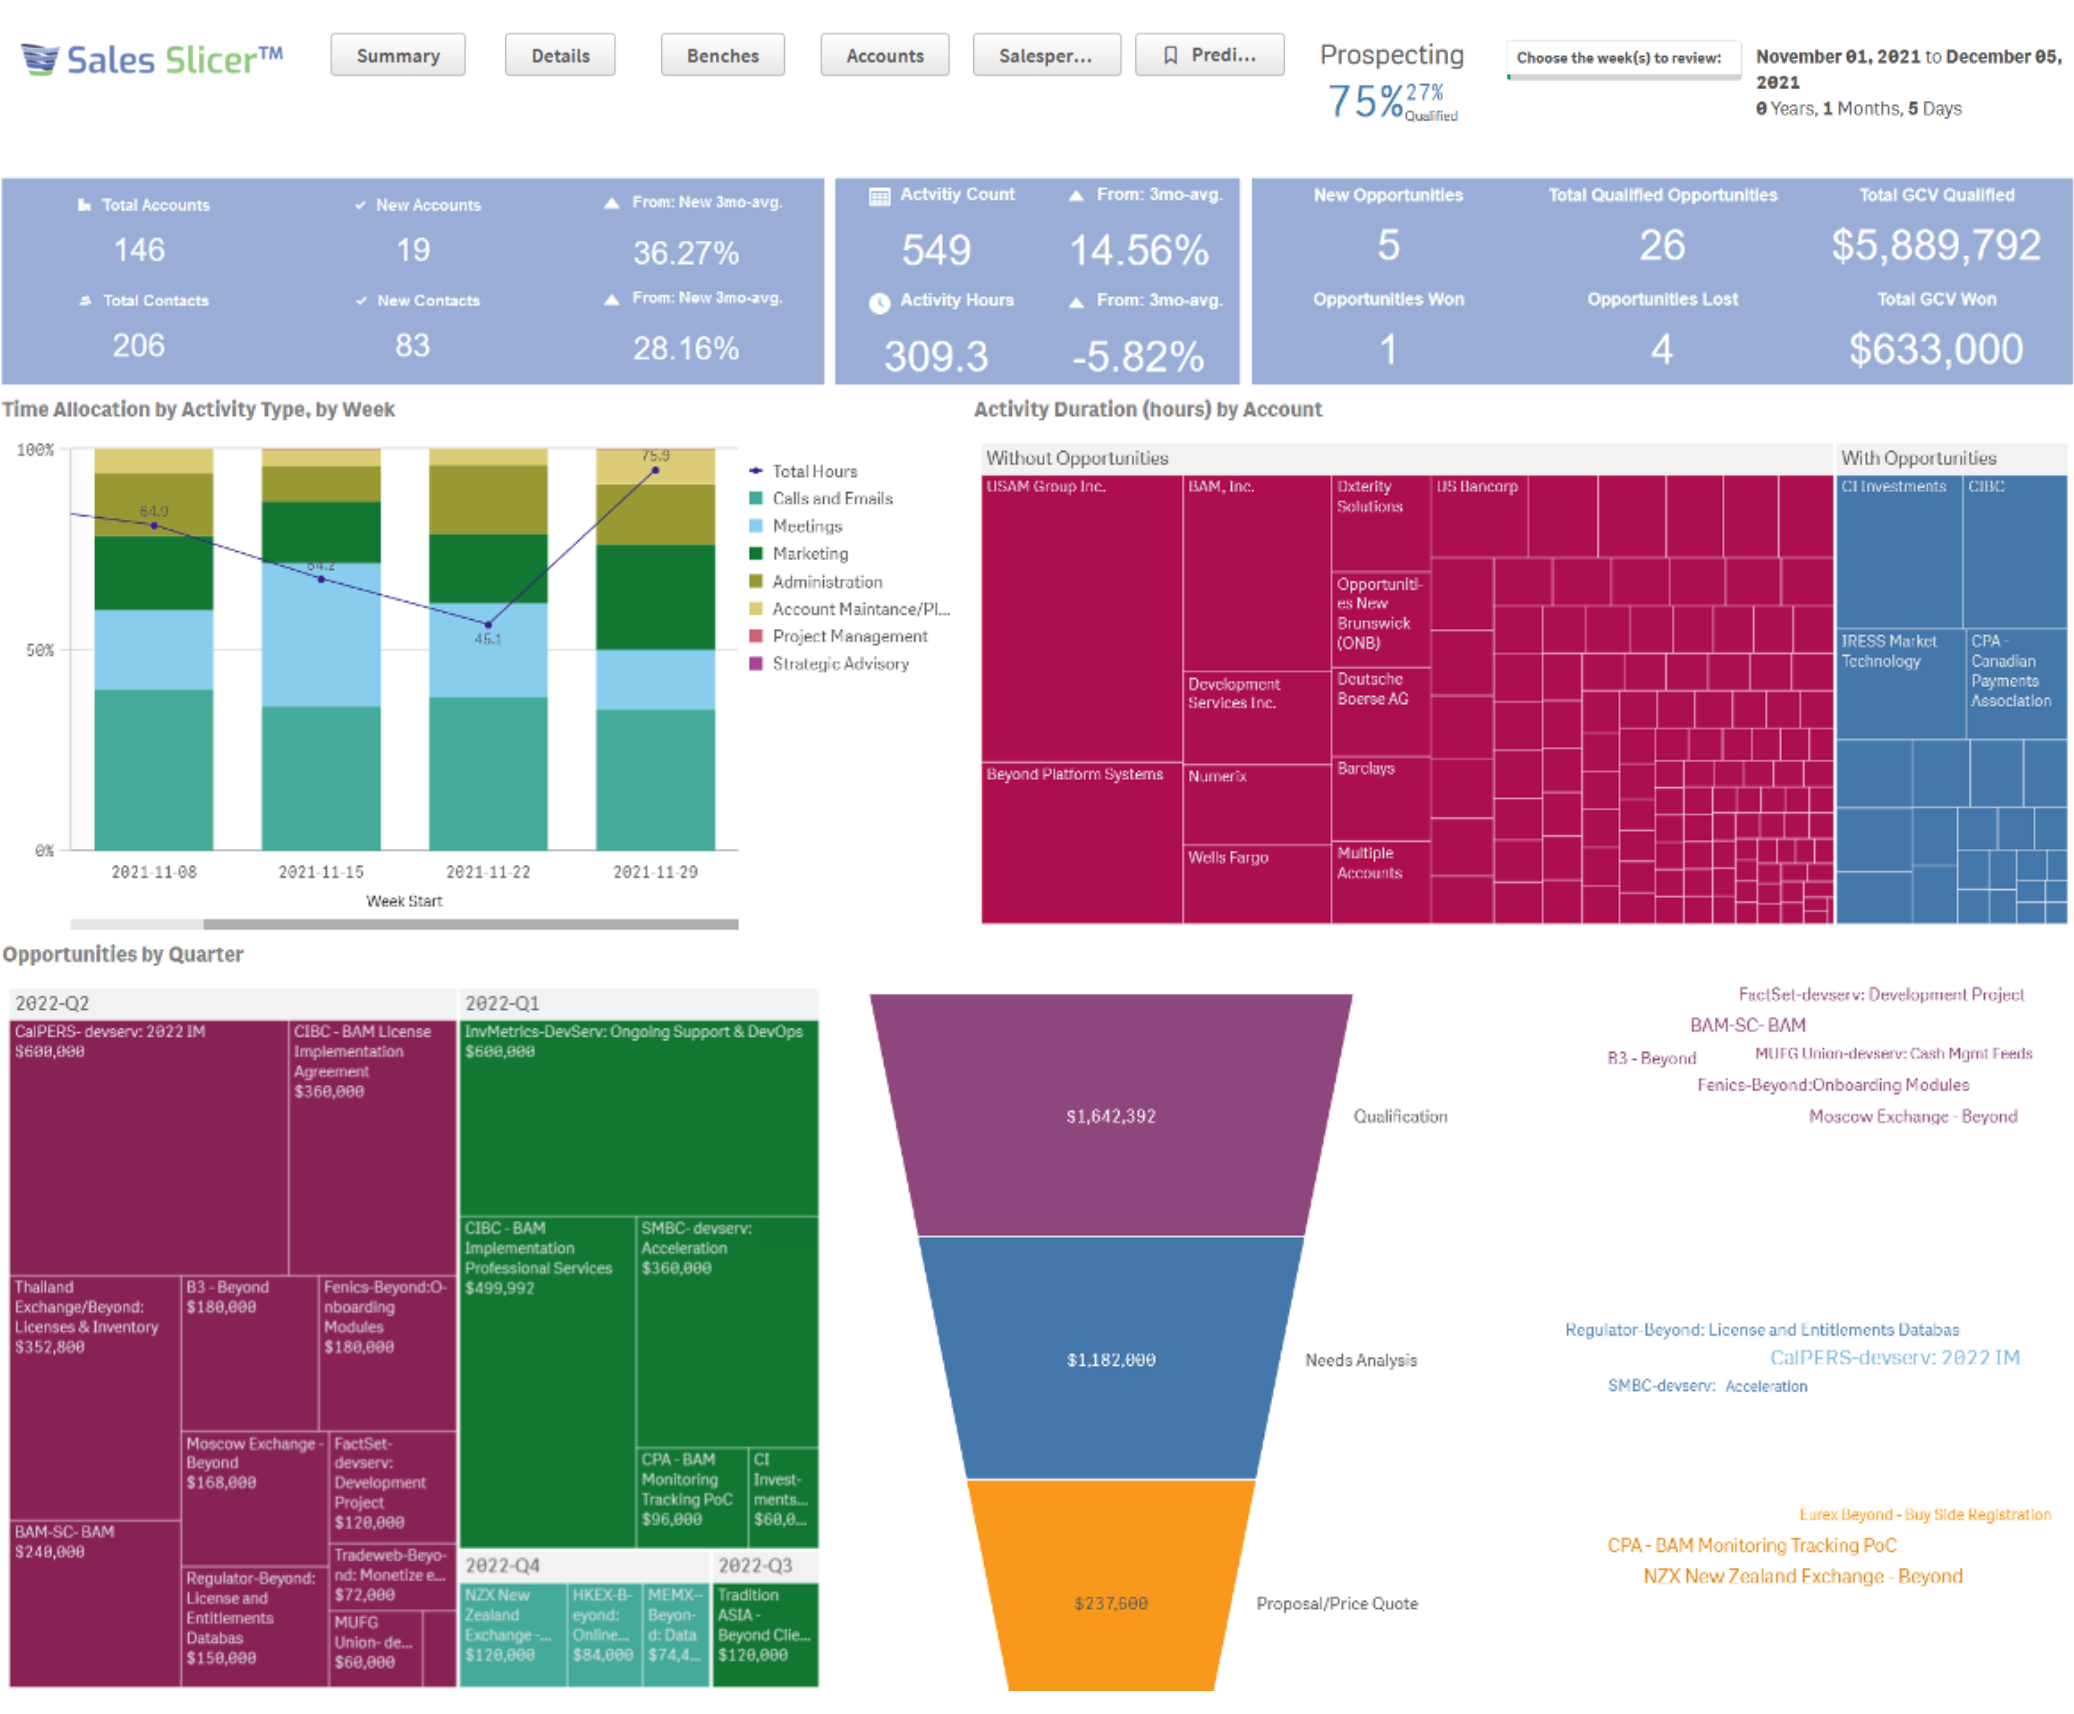Image resolution: width=2074 pixels, height=1714 pixels.
Task: Open the Salesper... tab
Action: click(1046, 55)
